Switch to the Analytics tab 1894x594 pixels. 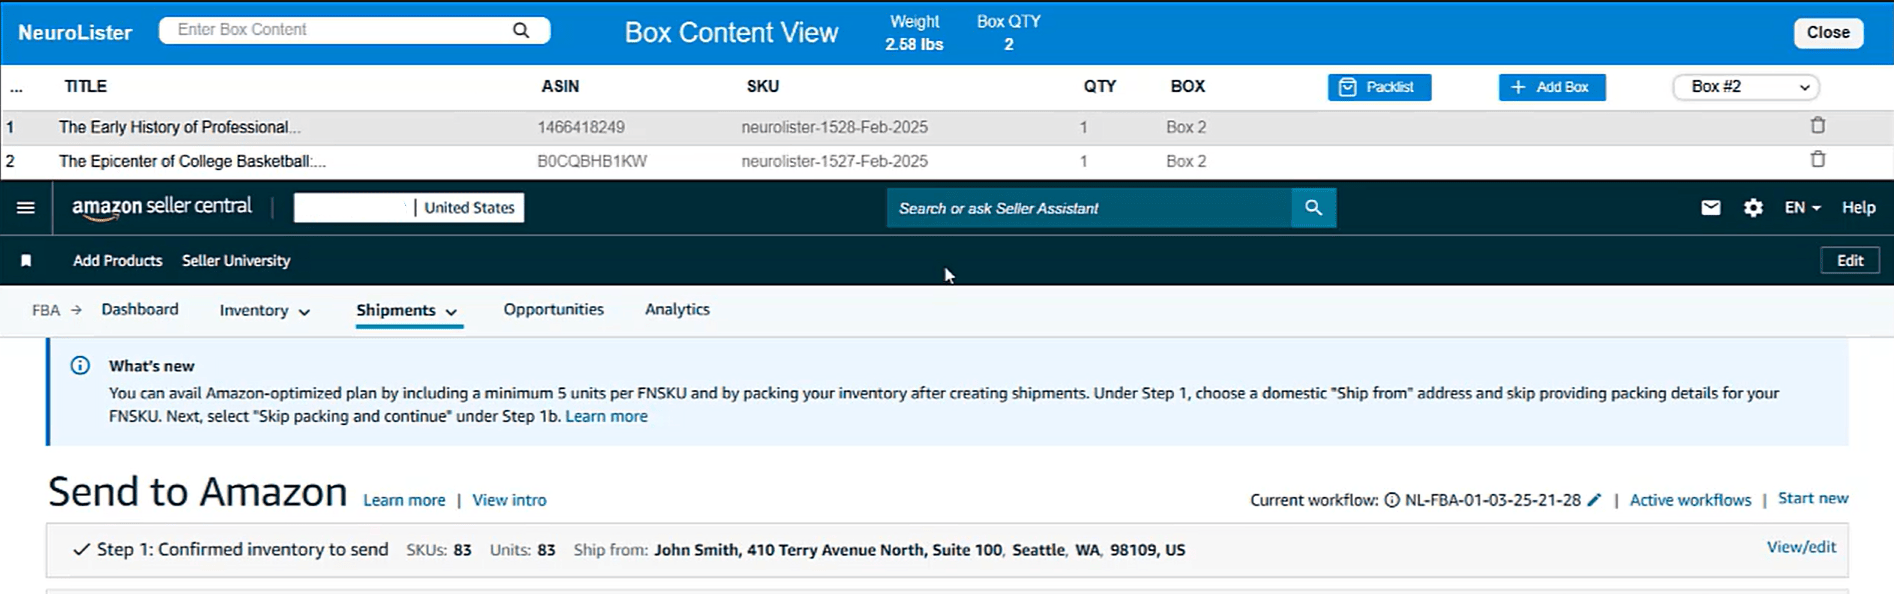pos(677,310)
